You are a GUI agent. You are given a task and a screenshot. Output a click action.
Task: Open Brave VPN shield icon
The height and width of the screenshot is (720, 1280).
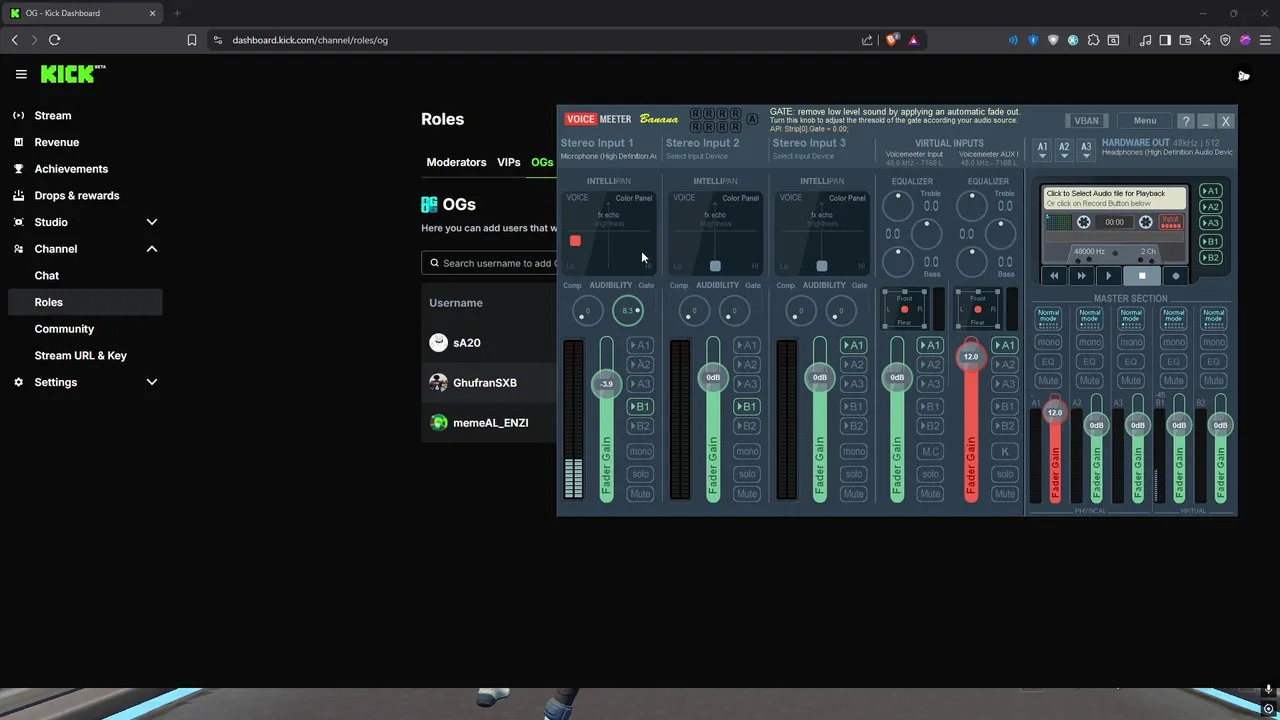(1225, 40)
